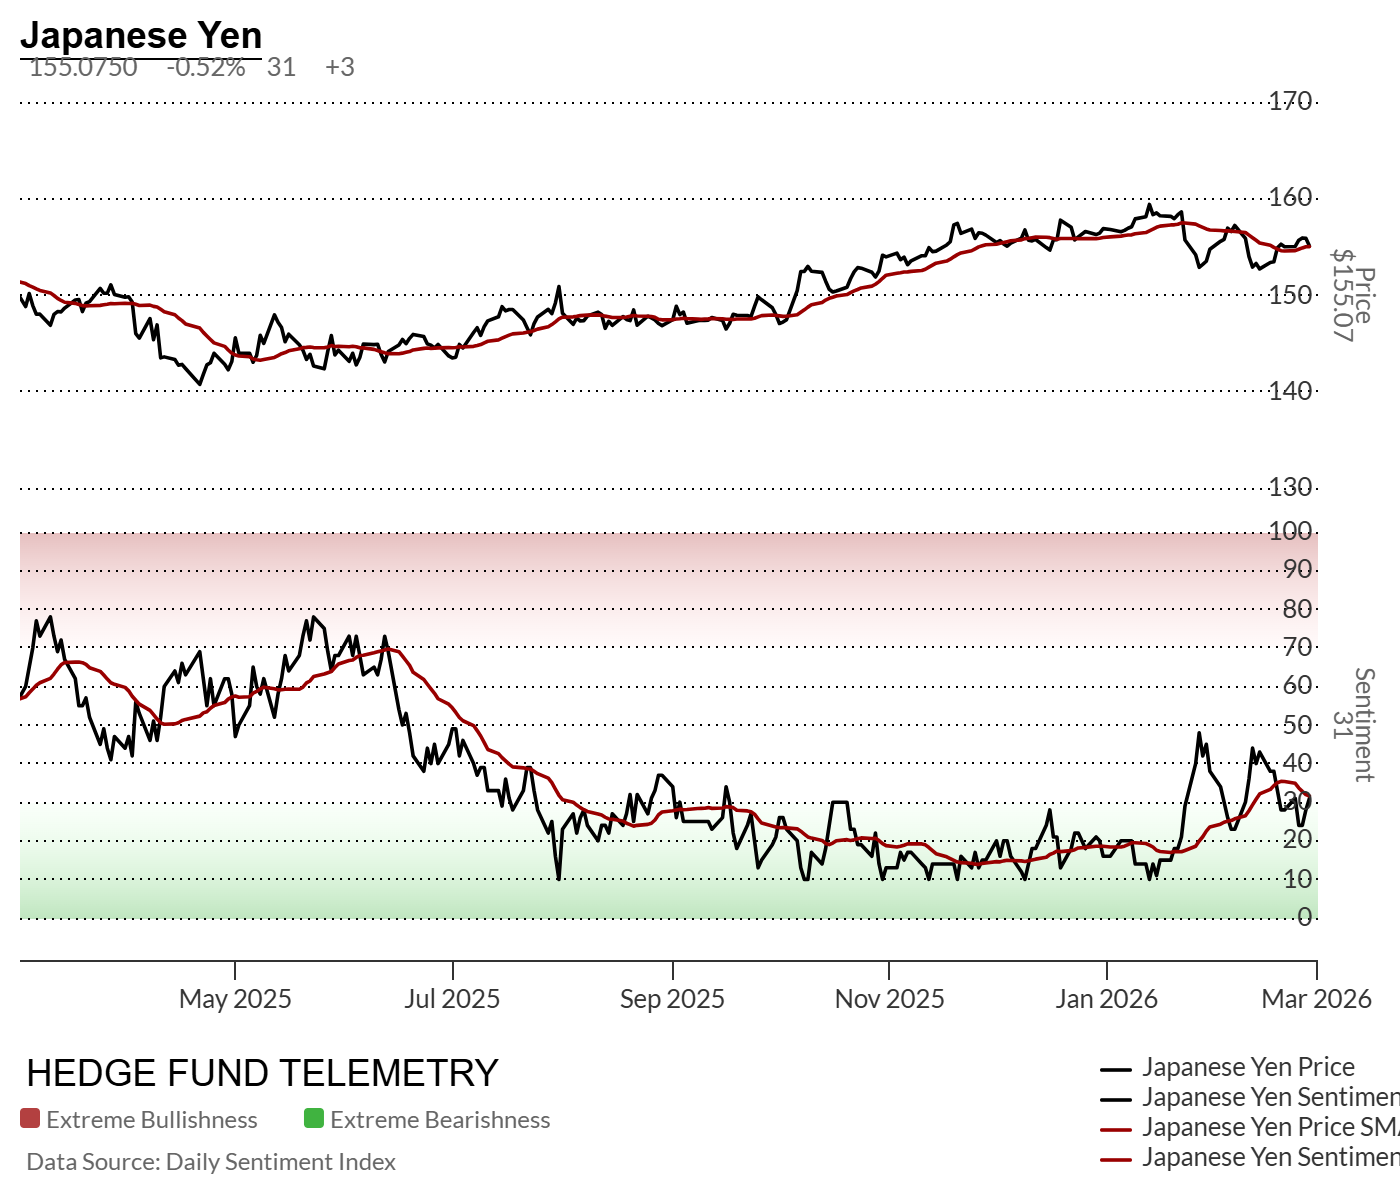The height and width of the screenshot is (1200, 1400).
Task: Click the Data Source: Daily Sentiment Index text
Action: pyautogui.click(x=211, y=1162)
